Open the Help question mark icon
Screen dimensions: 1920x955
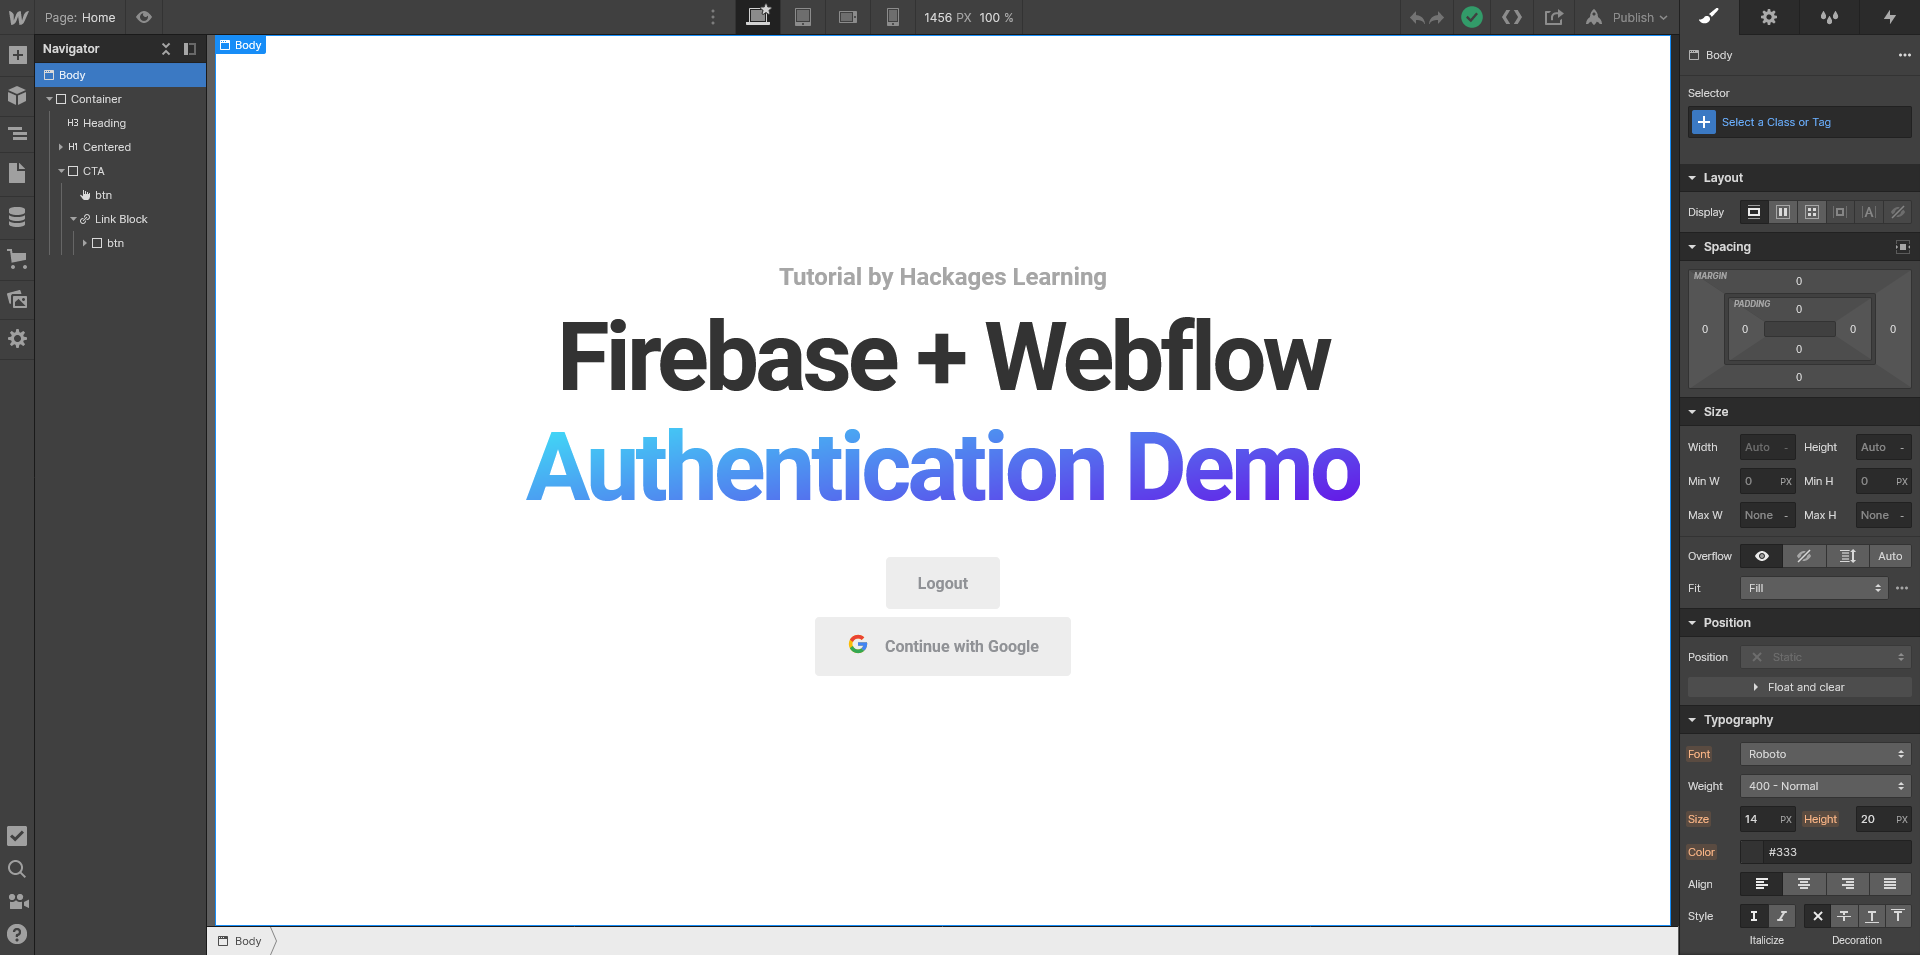click(17, 934)
